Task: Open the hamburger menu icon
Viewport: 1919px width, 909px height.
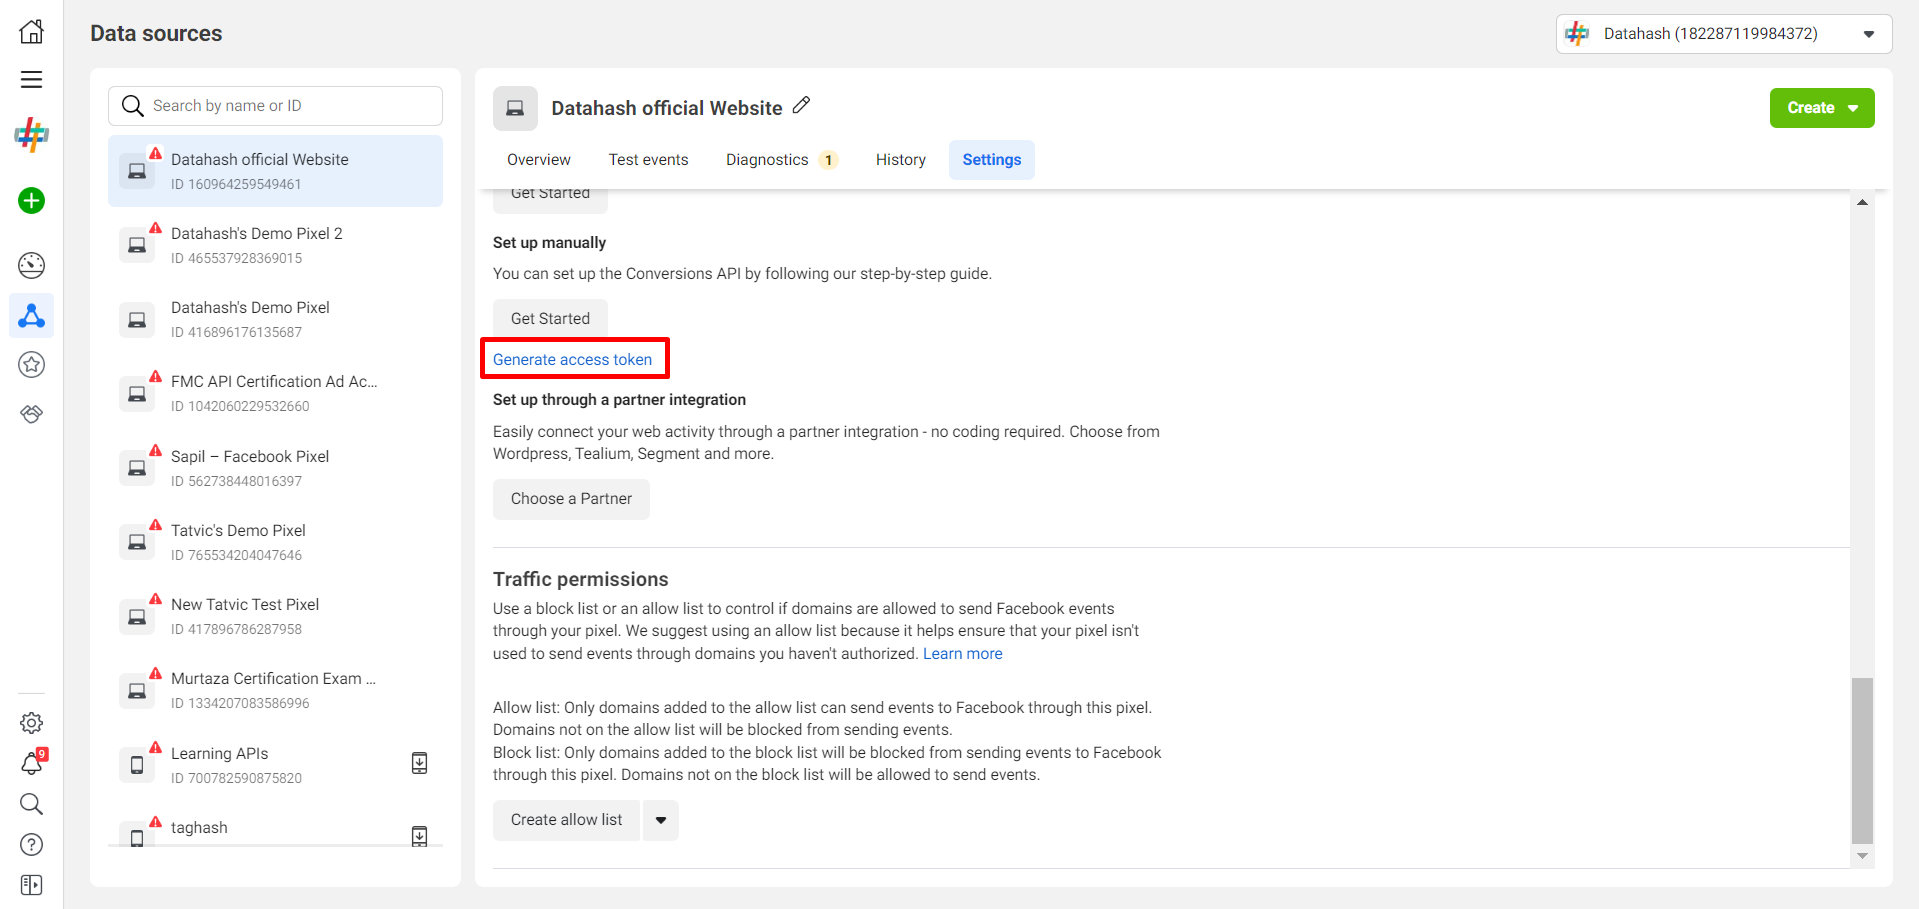Action: (32, 80)
